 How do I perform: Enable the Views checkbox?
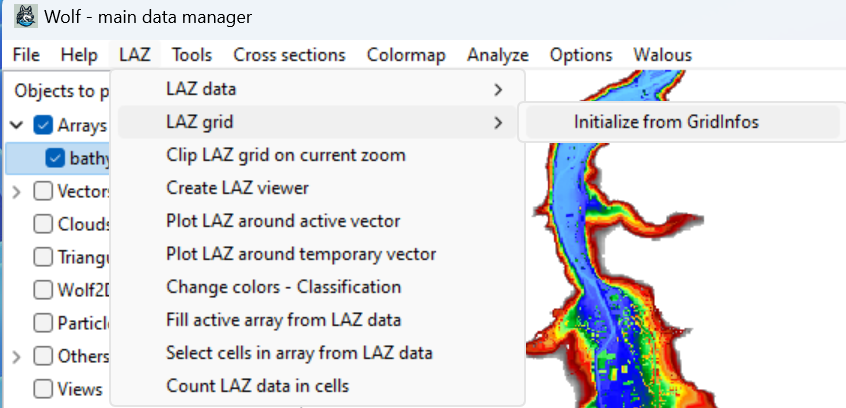[x=43, y=388]
